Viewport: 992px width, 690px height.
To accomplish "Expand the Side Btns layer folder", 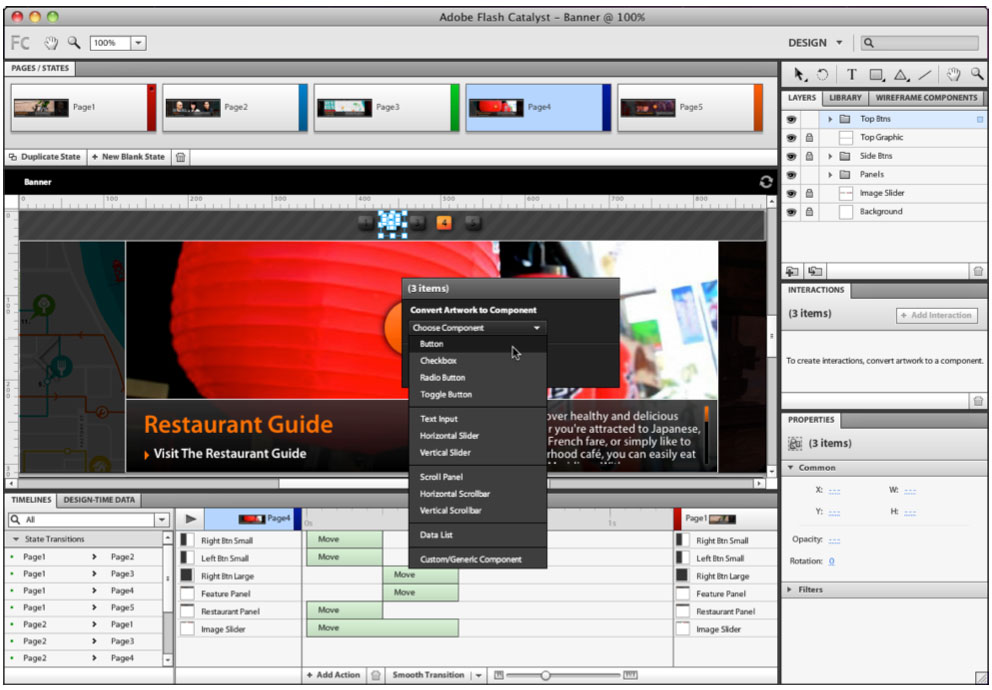I will tap(830, 156).
